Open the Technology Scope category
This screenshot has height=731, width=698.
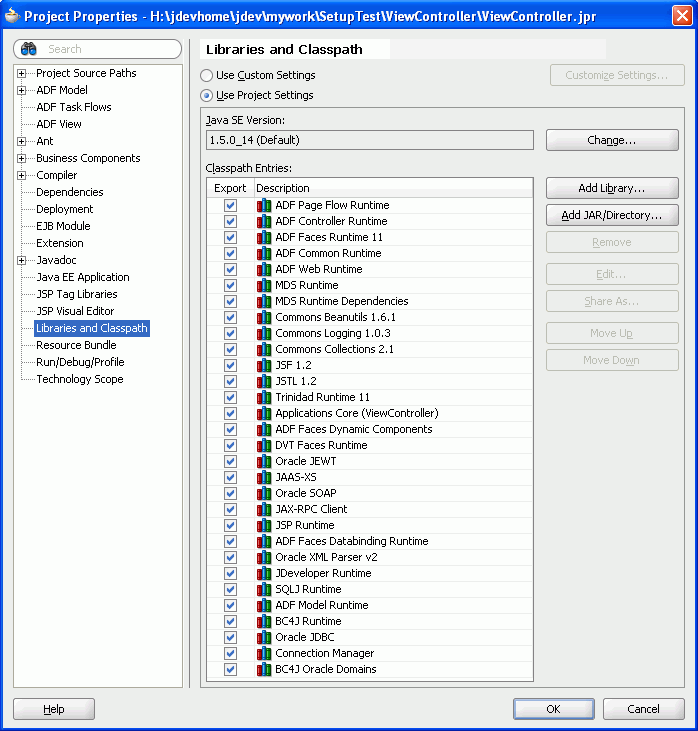(x=80, y=379)
